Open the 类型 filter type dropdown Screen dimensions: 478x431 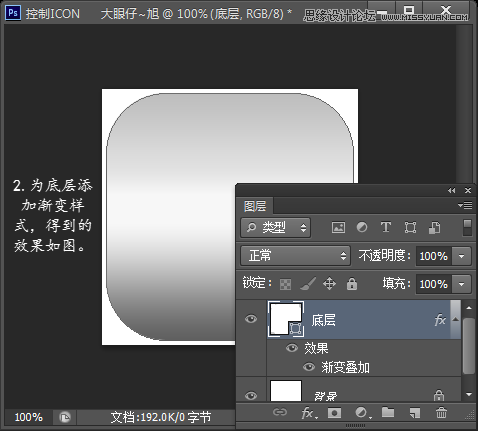click(x=276, y=228)
